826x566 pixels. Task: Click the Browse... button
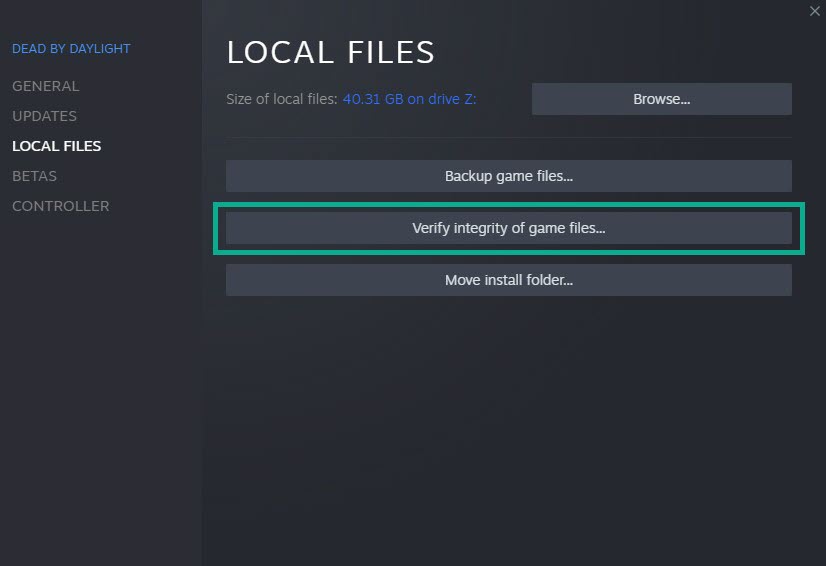pos(662,99)
